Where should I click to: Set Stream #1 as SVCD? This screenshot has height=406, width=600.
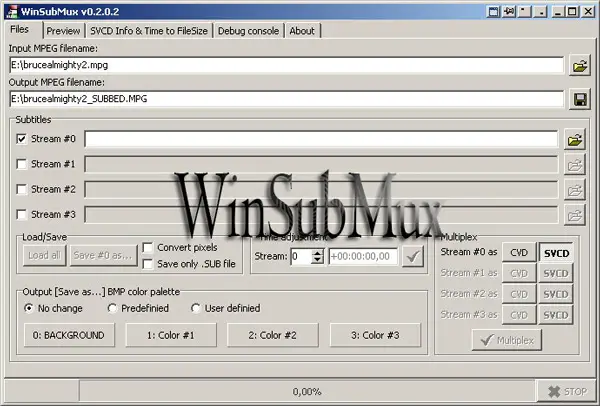pos(556,274)
